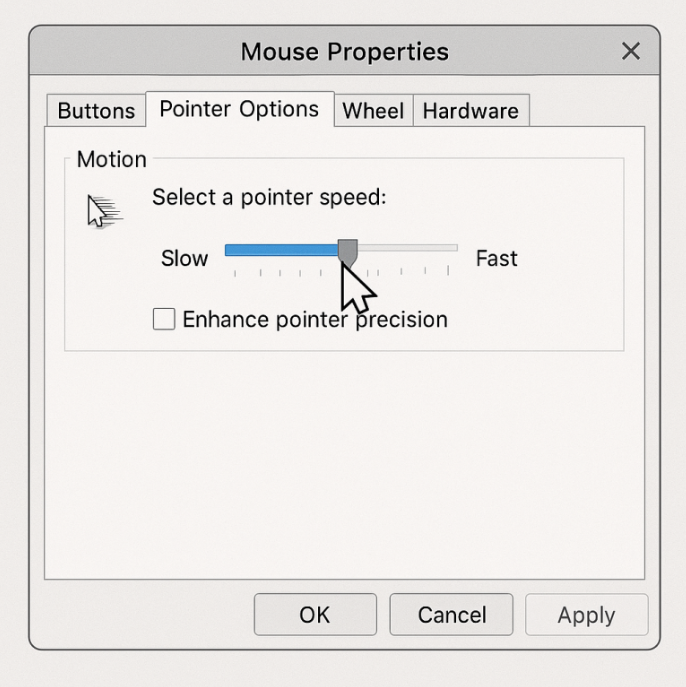This screenshot has width=686, height=687.
Task: Go to the Hardware tab
Action: [x=471, y=110]
